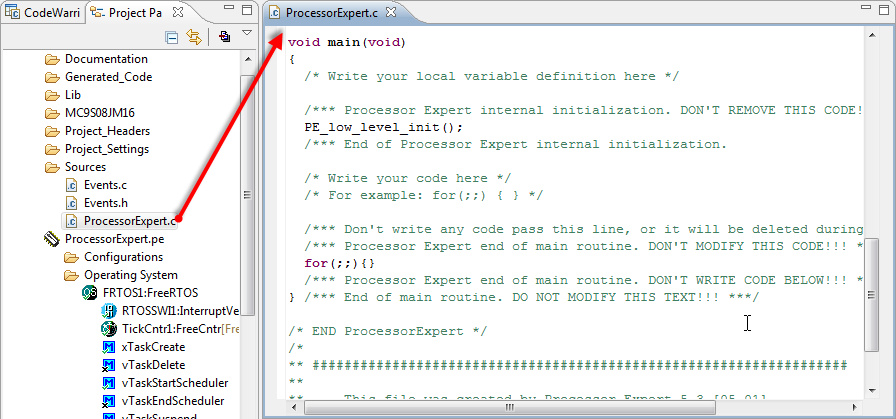Click the editor horizontal scrollbar thumb
The height and width of the screenshot is (419, 896).
[508, 408]
